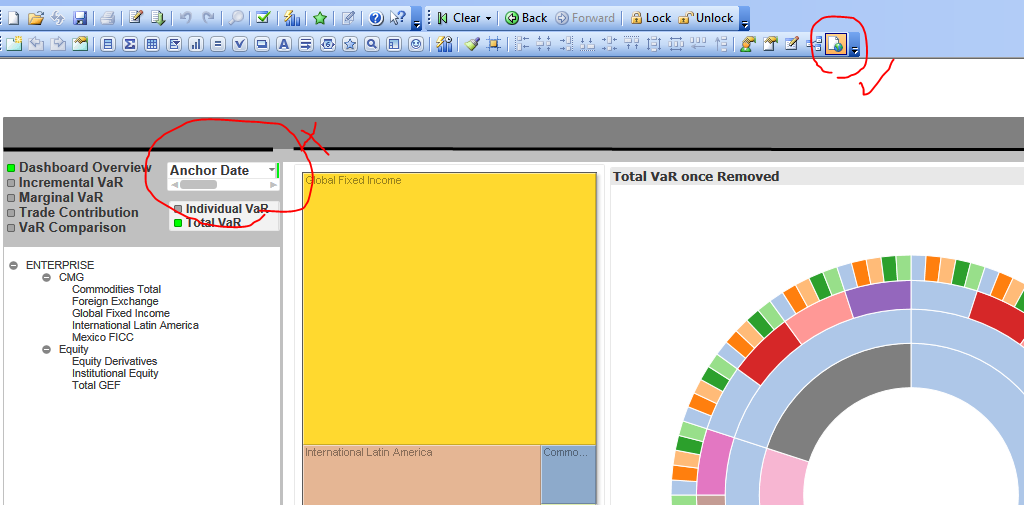Toggle WebView mode globe icon

point(836,44)
